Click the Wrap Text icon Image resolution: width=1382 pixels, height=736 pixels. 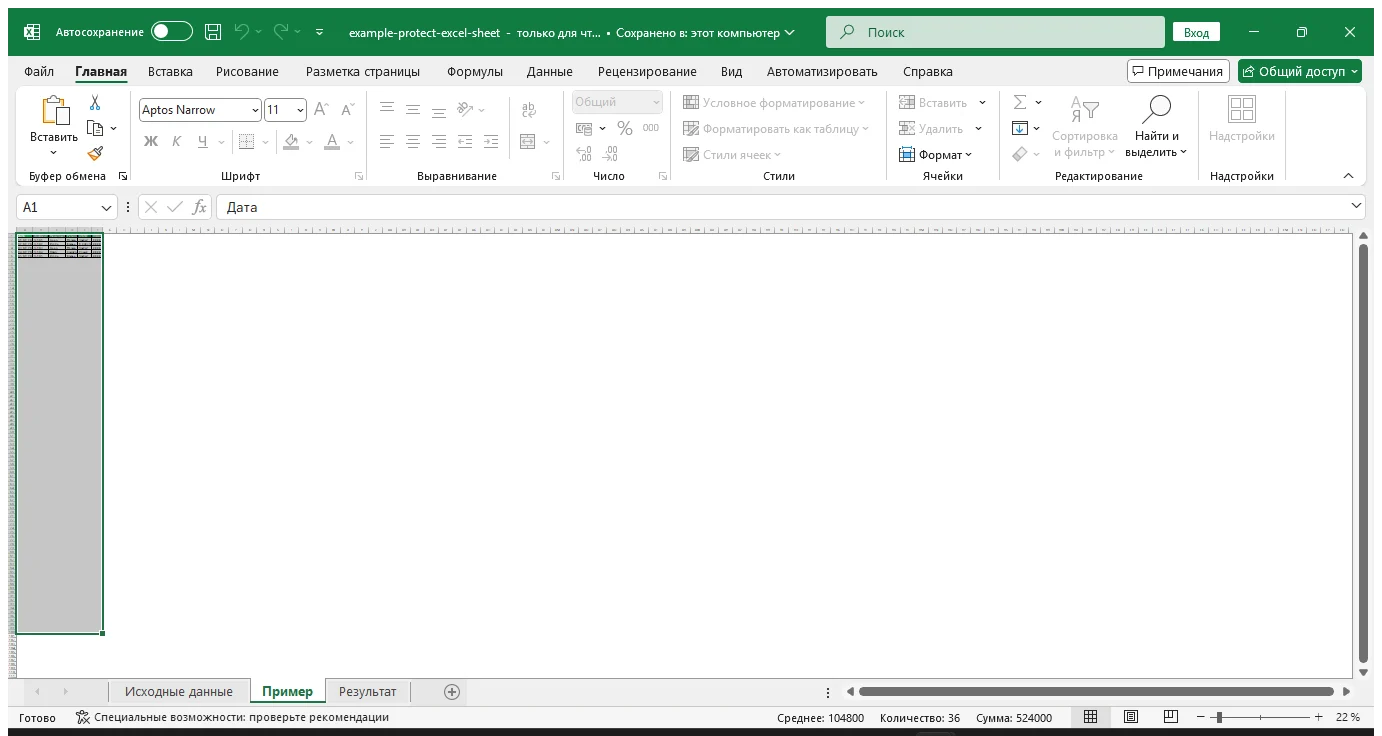pyautogui.click(x=529, y=110)
